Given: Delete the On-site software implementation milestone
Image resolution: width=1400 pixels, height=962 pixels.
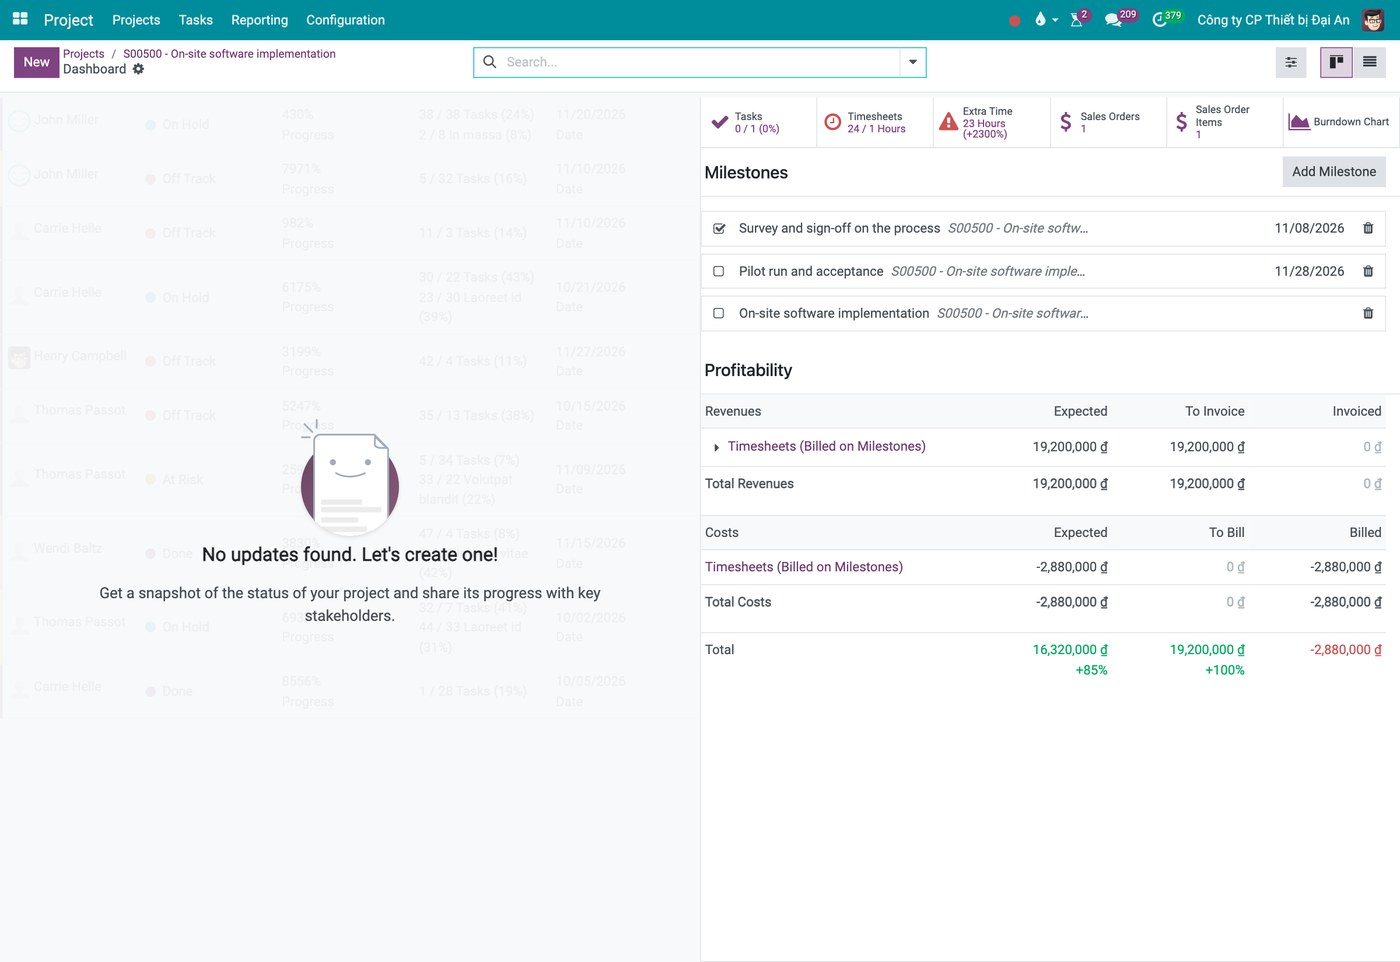Looking at the screenshot, I should click(x=1368, y=313).
